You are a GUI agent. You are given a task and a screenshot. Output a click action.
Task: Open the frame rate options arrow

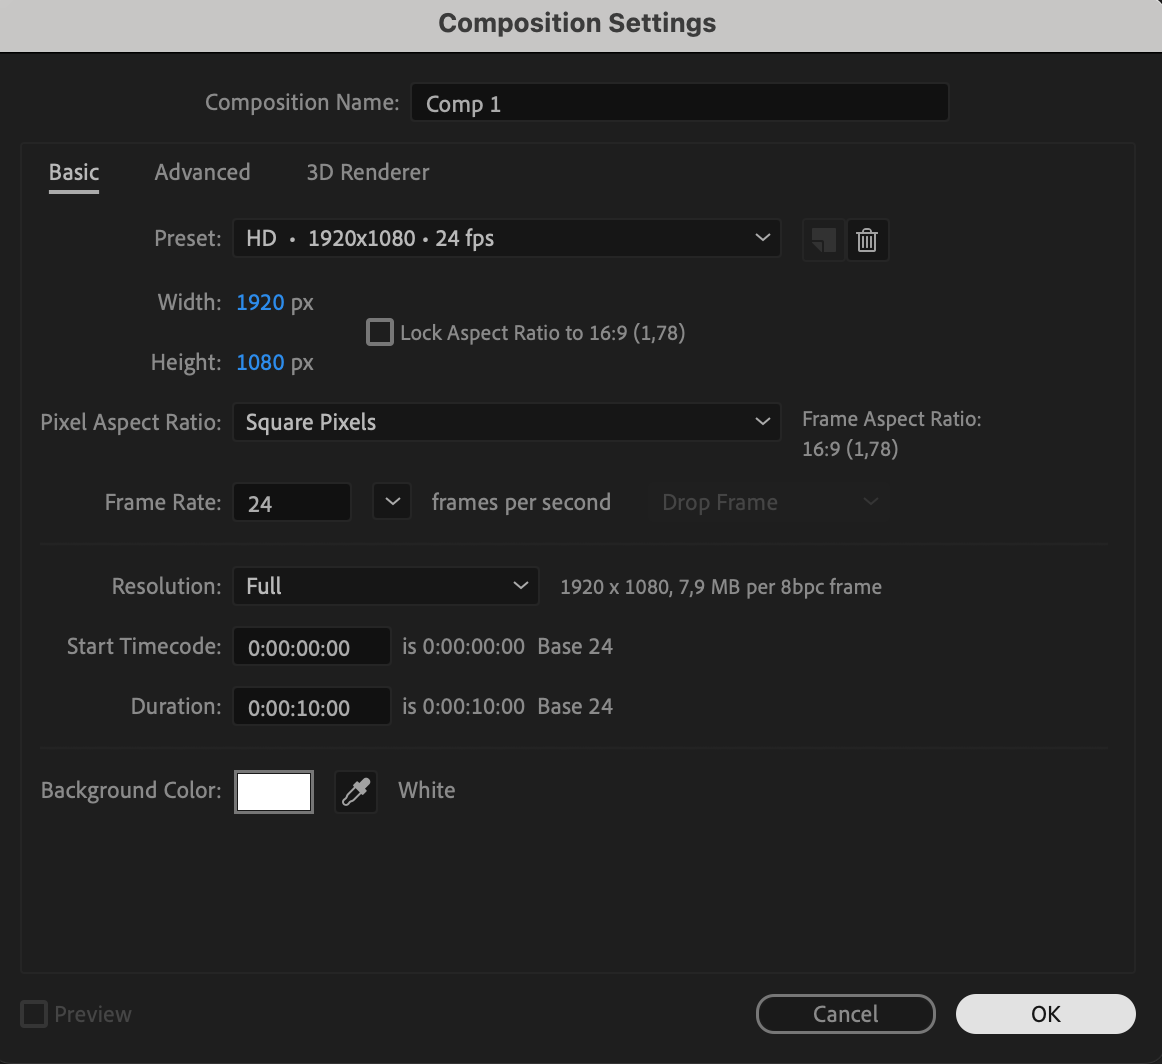tap(392, 502)
